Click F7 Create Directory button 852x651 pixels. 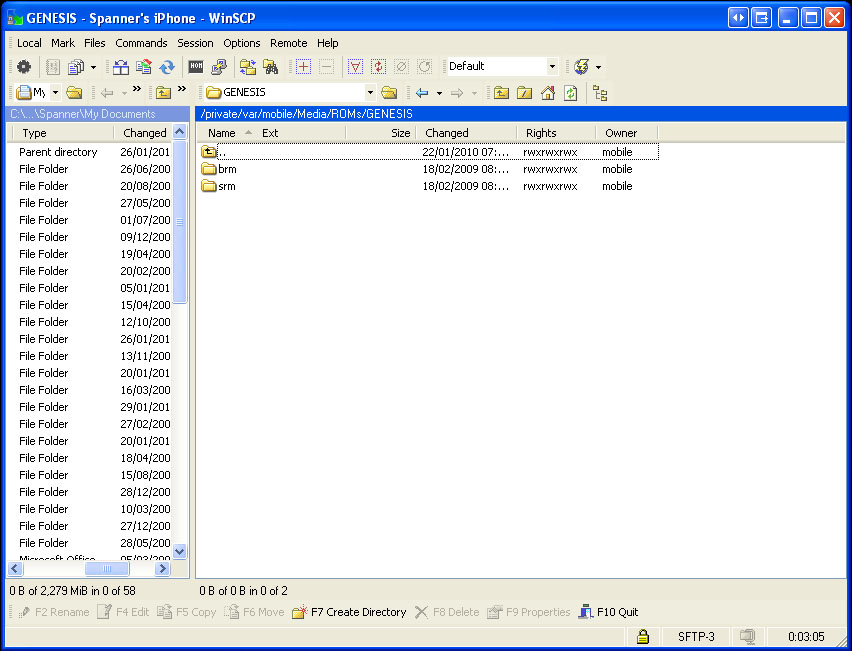tap(349, 612)
